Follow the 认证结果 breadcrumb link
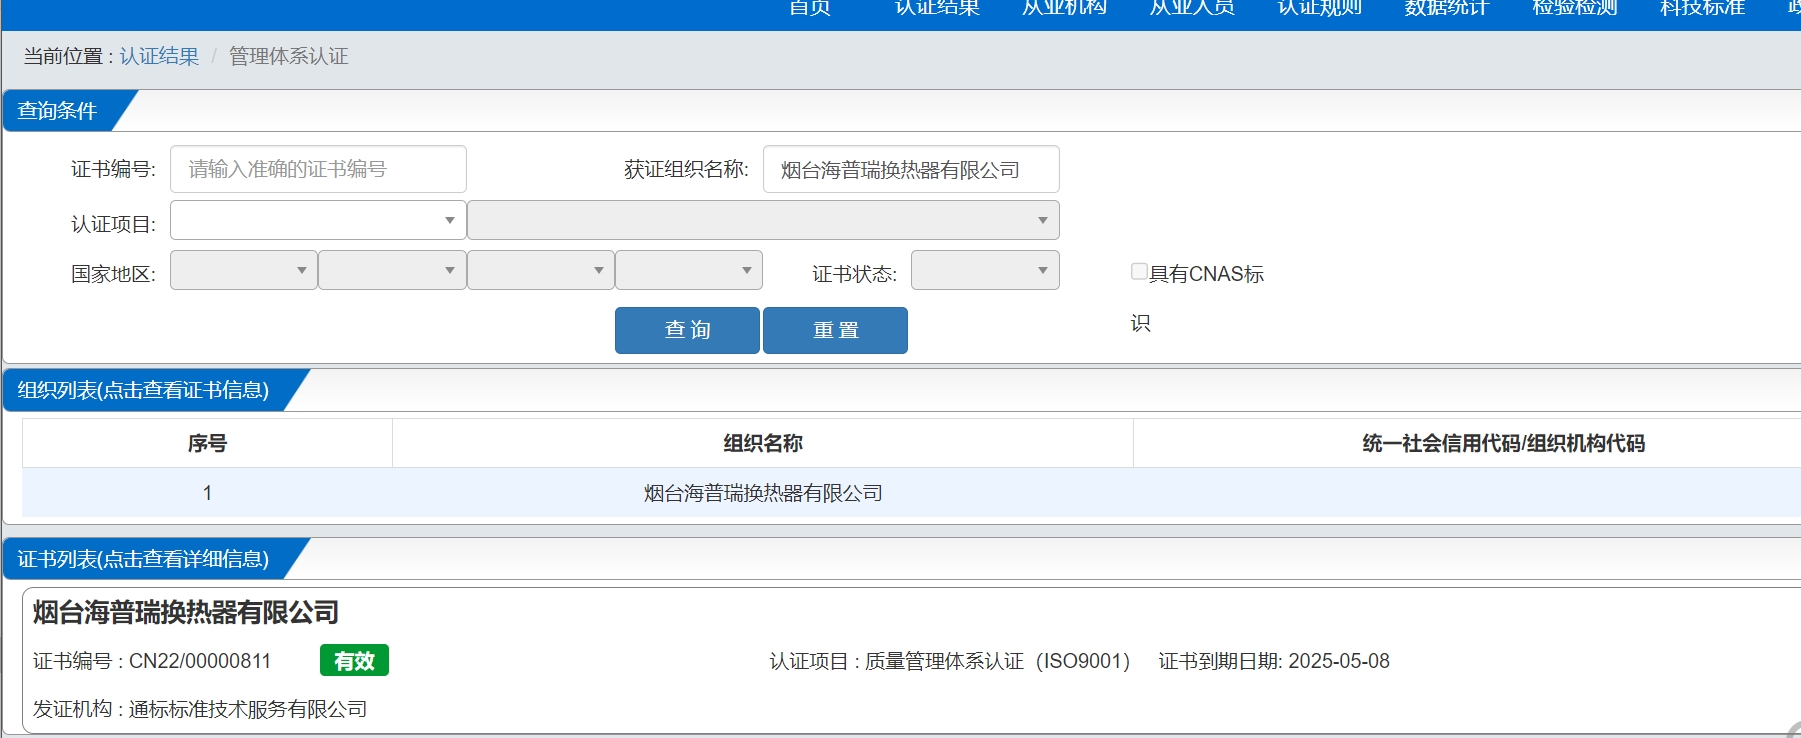This screenshot has height=738, width=1801. click(x=159, y=56)
